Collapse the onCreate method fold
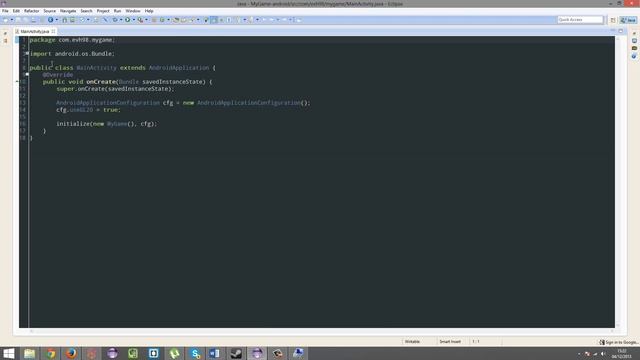Image resolution: width=640 pixels, height=360 pixels. tap(27, 75)
